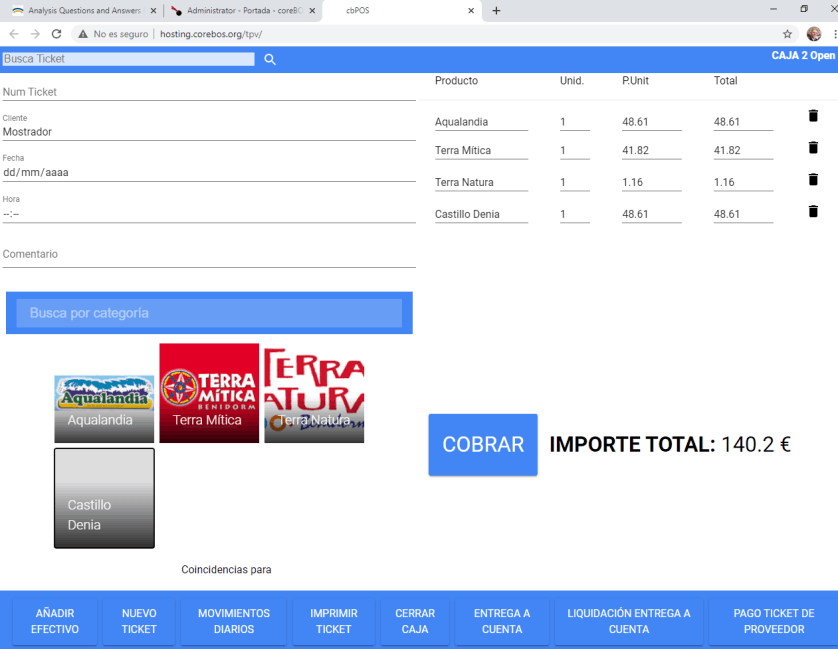Focus the Busca por categoría search field
The height and width of the screenshot is (649, 838).
[x=209, y=313]
